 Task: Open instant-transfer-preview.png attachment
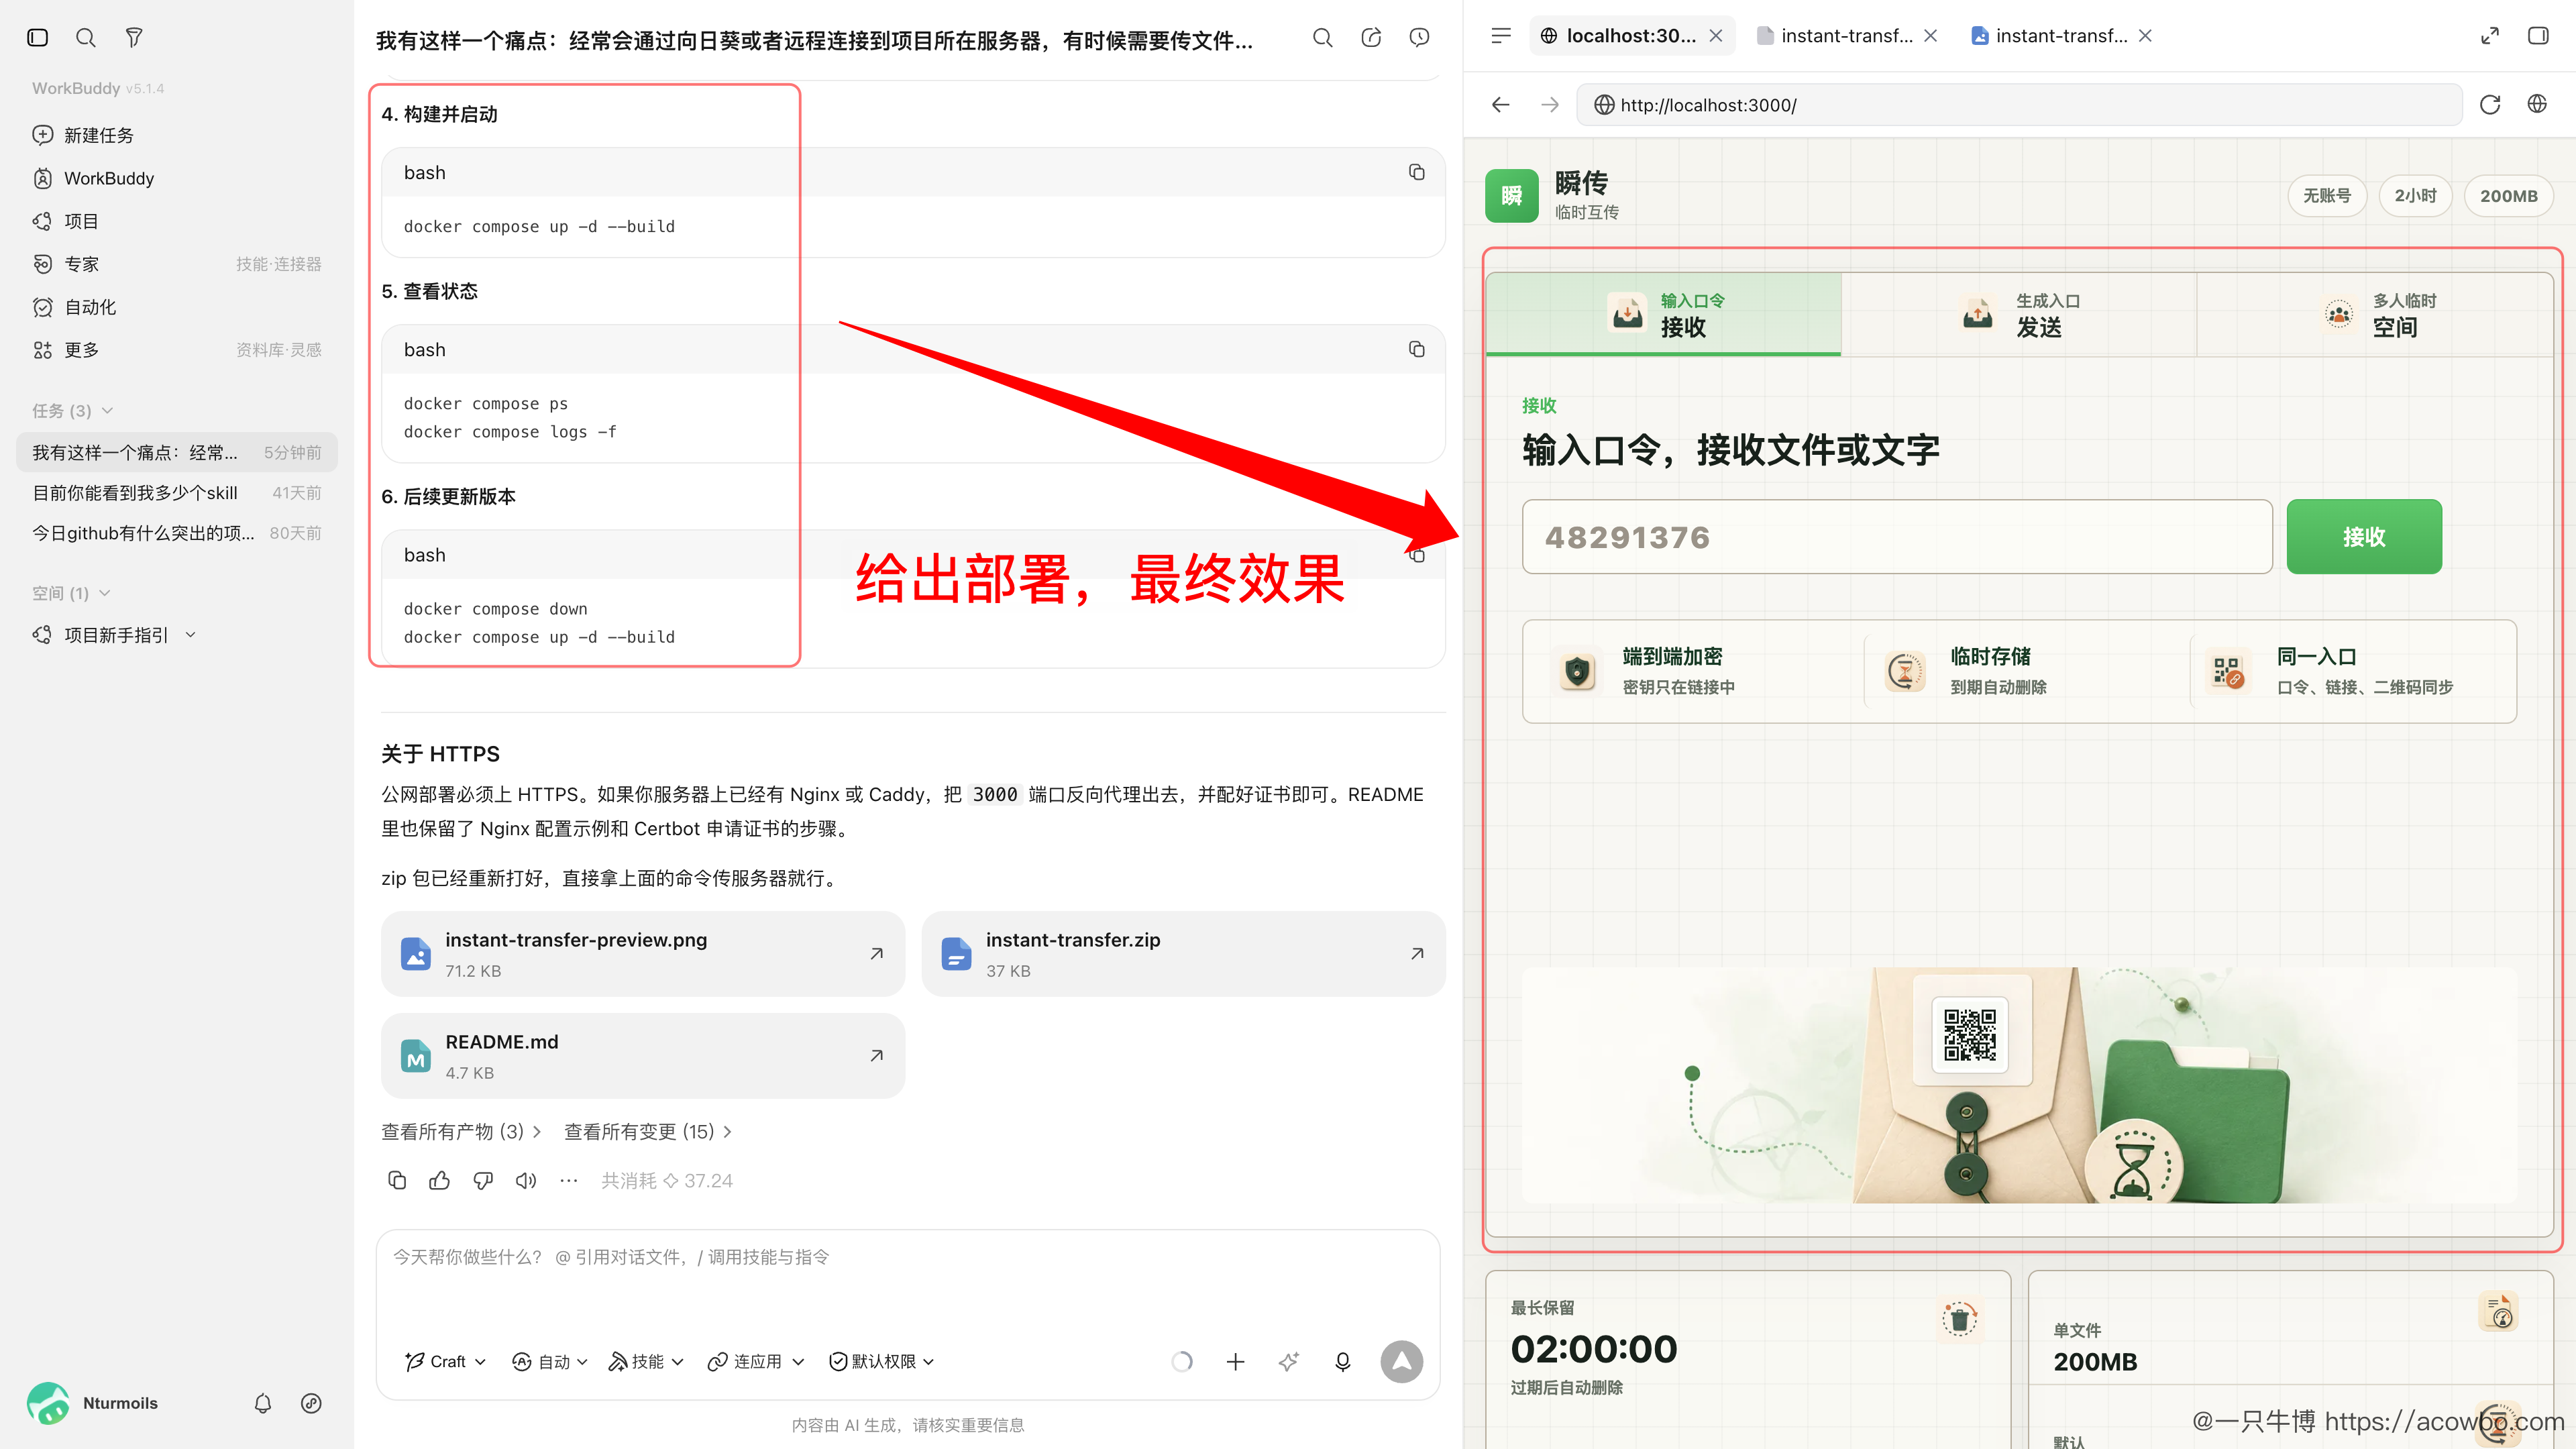[643, 954]
